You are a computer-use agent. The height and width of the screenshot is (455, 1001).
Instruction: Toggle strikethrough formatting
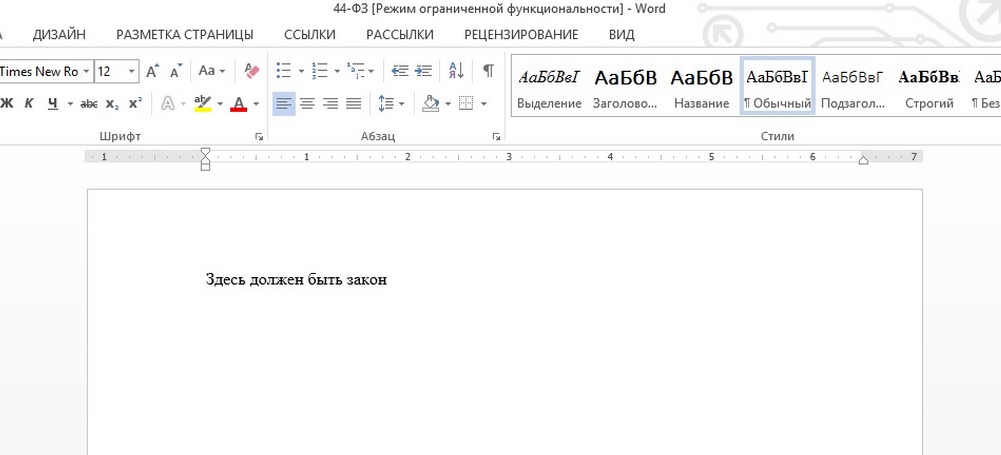pyautogui.click(x=89, y=103)
